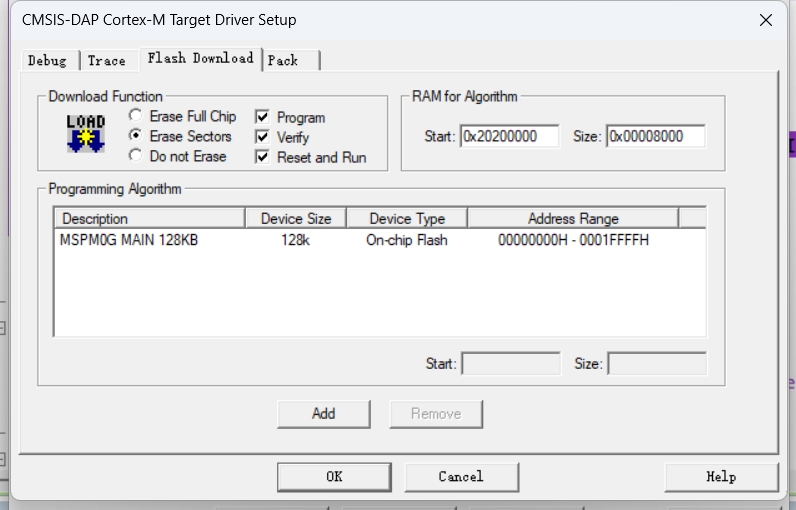
Task: Click the RAM Start address field
Action: pos(509,136)
